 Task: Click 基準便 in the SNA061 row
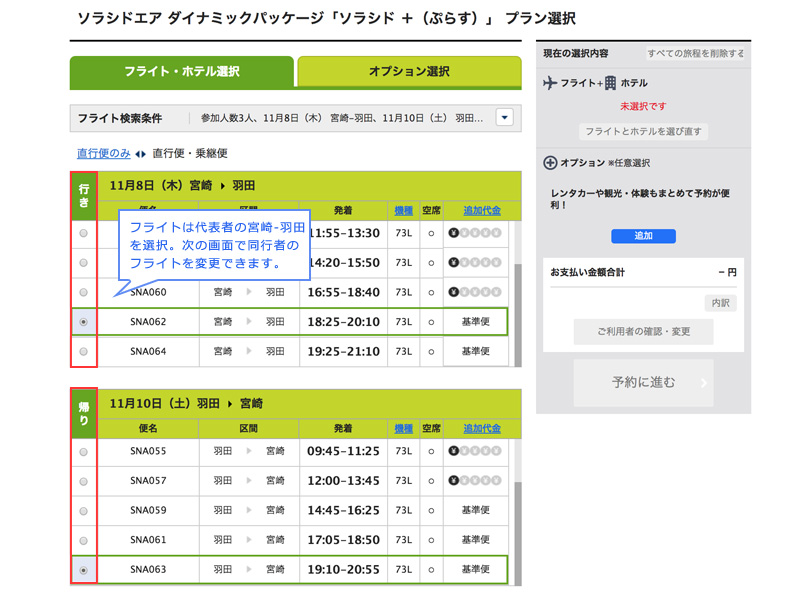pos(476,540)
